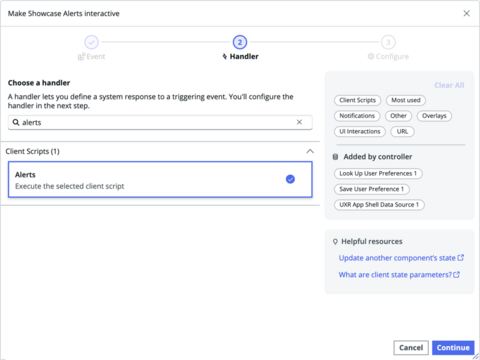Select the Alerts client script handler
Viewport: 480px width, 360px height.
point(160,180)
